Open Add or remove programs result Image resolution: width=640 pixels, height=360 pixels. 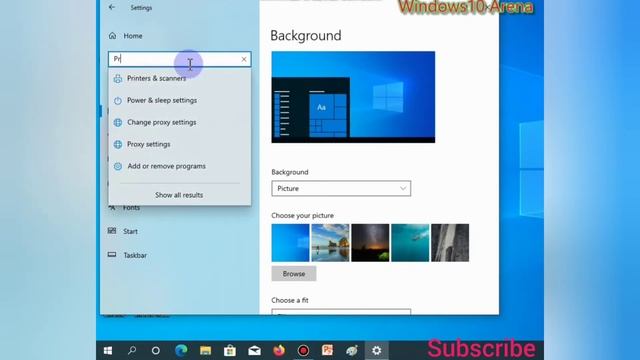[x=180, y=167]
